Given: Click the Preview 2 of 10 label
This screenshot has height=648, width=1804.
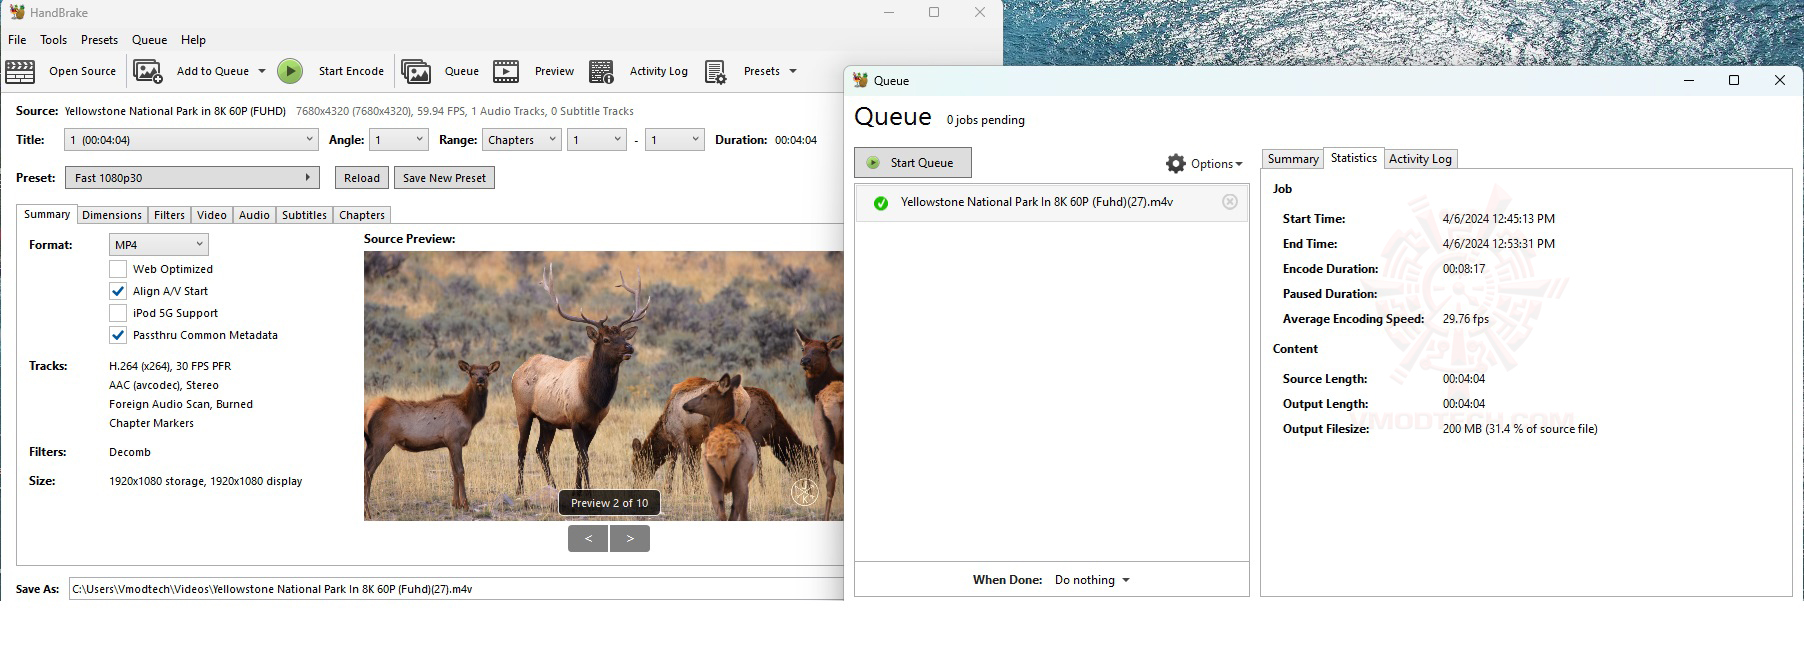Looking at the screenshot, I should [x=609, y=503].
